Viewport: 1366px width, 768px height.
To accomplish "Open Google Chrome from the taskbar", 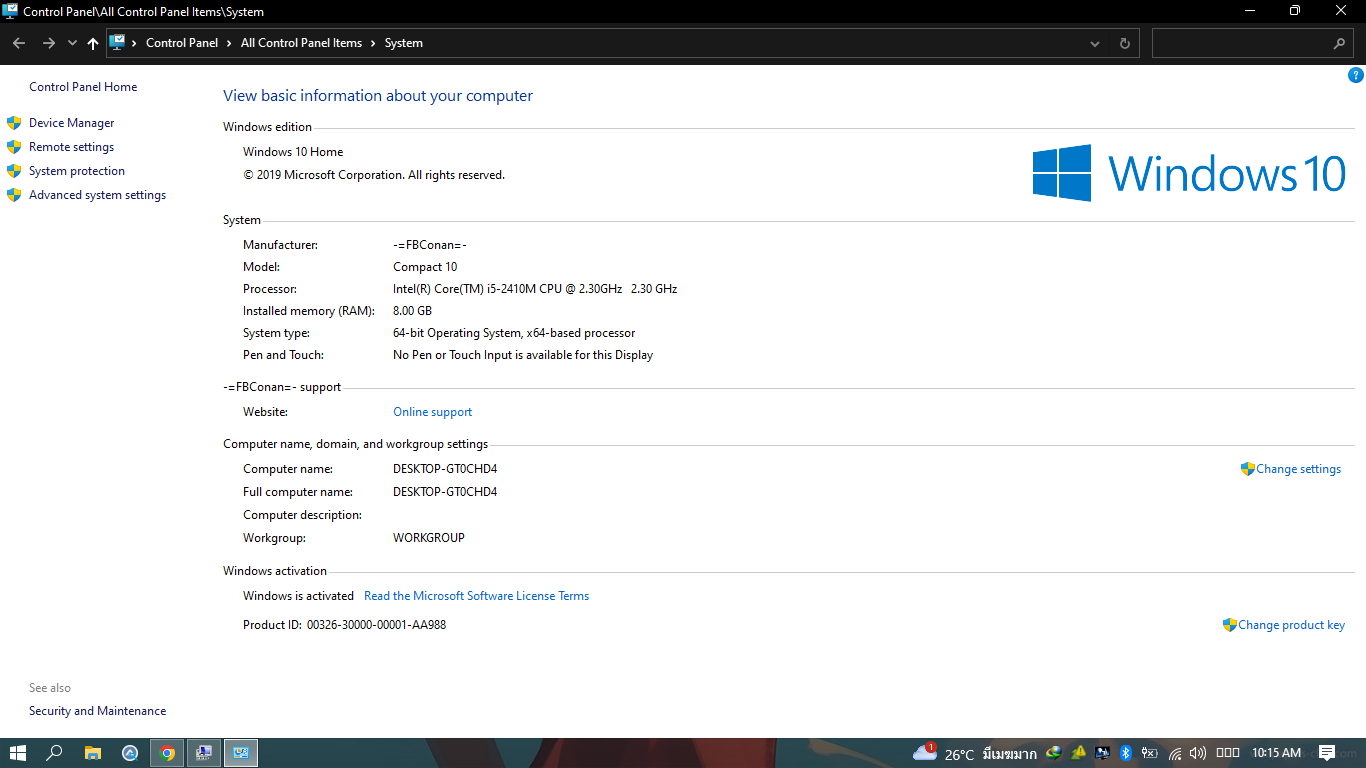I will 167,753.
